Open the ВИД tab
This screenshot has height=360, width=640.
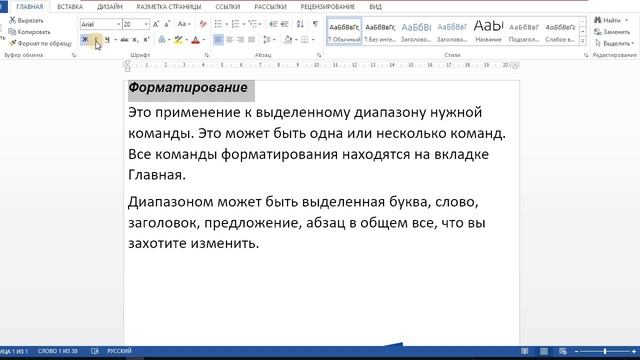point(375,7)
